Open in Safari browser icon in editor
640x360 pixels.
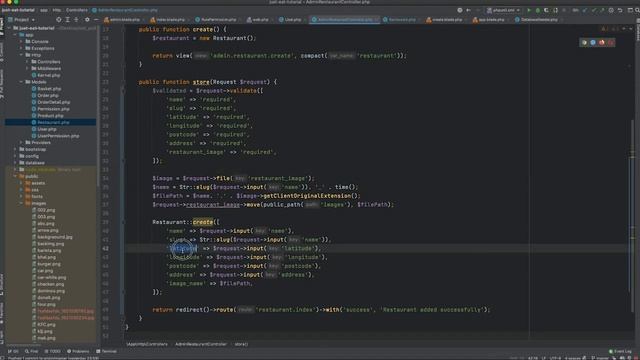tap(593, 42)
